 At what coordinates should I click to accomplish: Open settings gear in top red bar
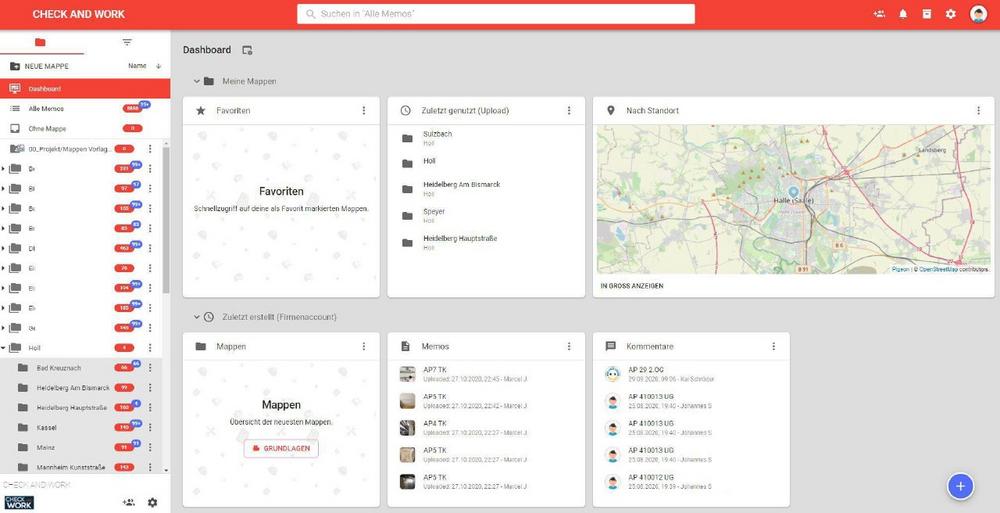point(951,14)
